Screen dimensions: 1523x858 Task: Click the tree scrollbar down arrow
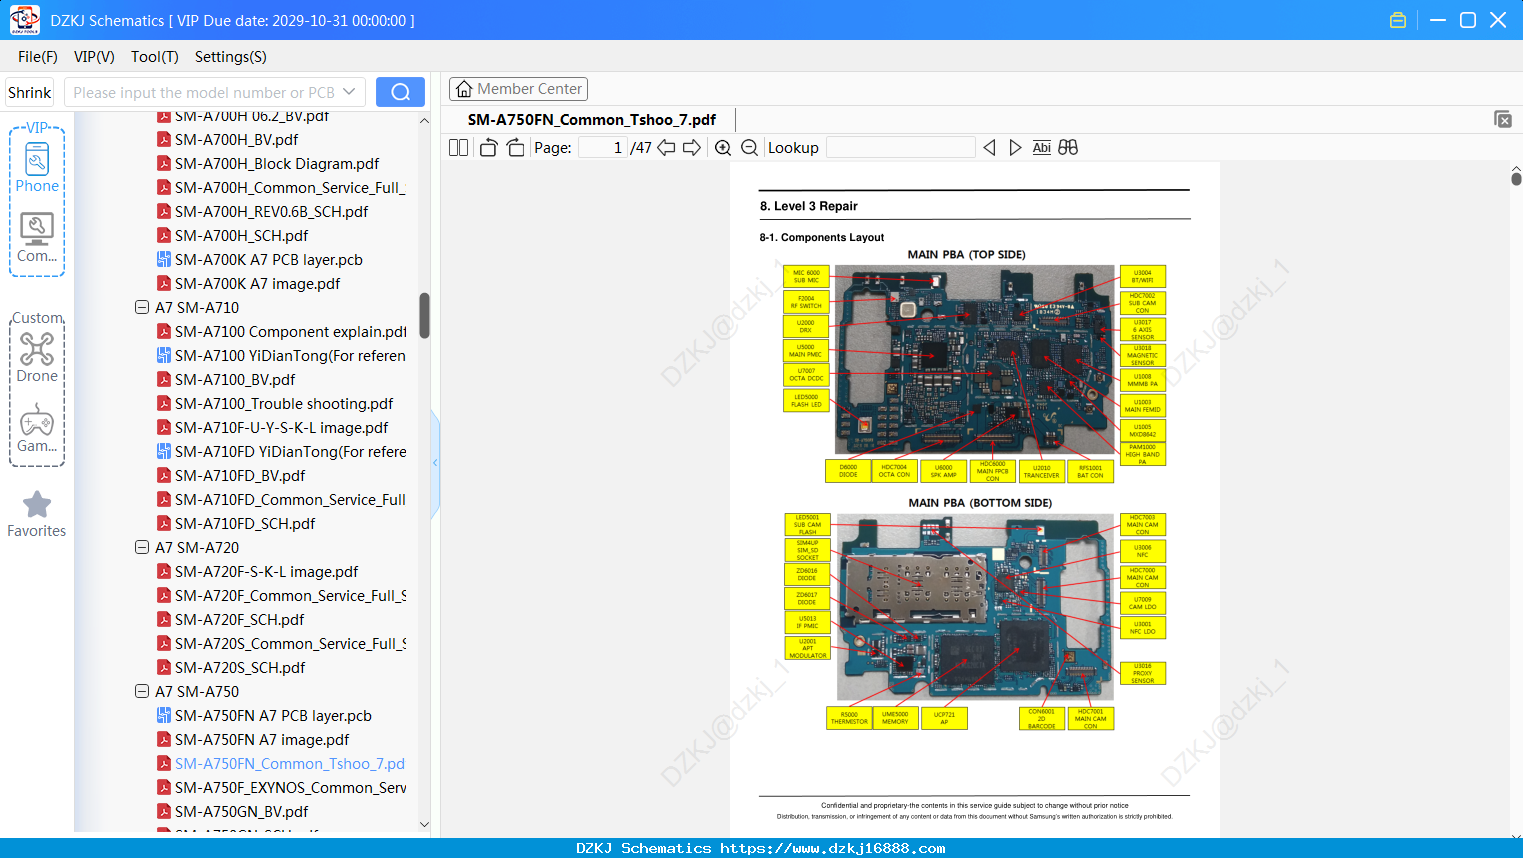click(424, 825)
